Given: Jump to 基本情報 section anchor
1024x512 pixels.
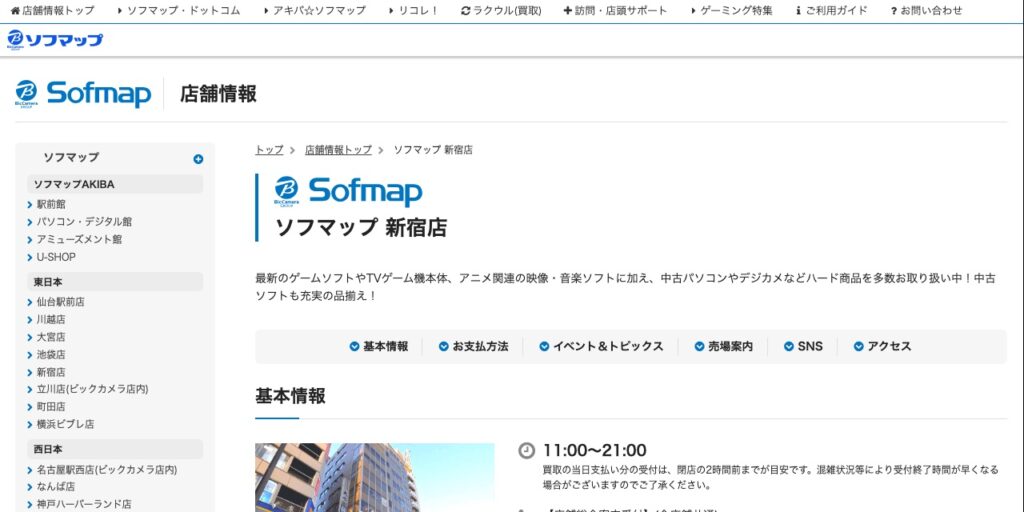Looking at the screenshot, I should coord(379,347).
